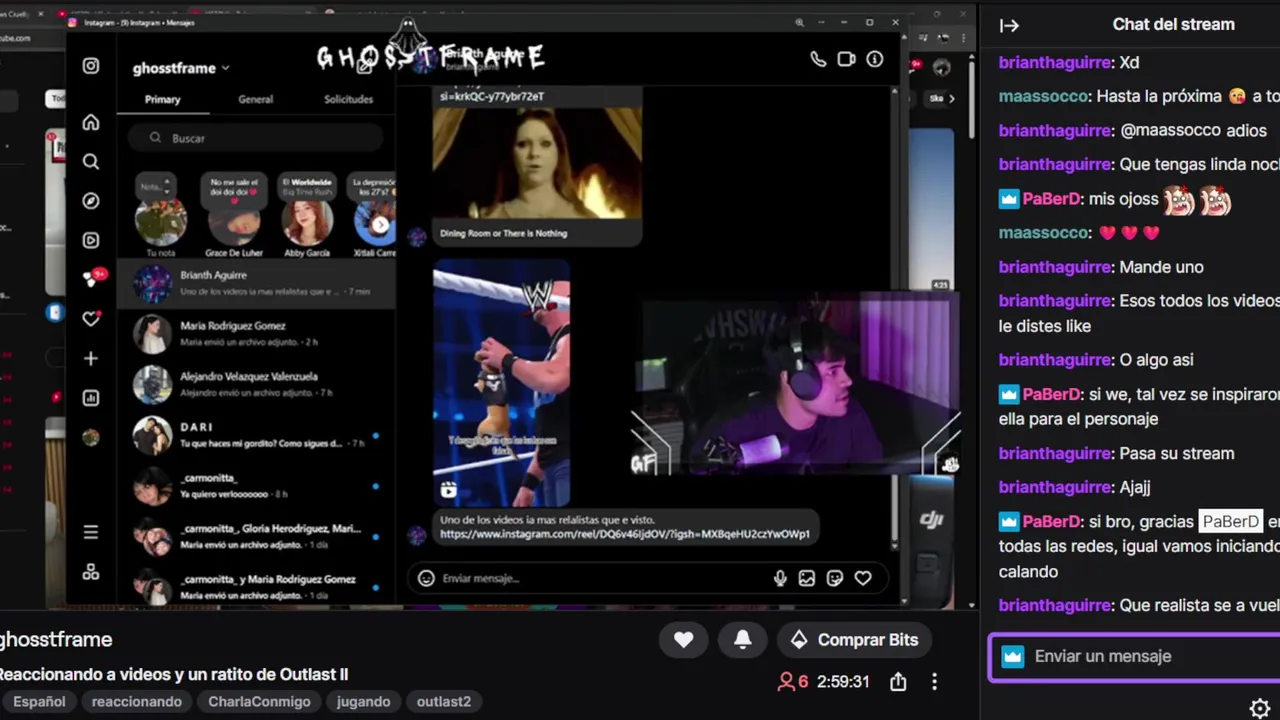The image size is (1280, 720).
Task: Click the jugando tag
Action: pos(363,702)
